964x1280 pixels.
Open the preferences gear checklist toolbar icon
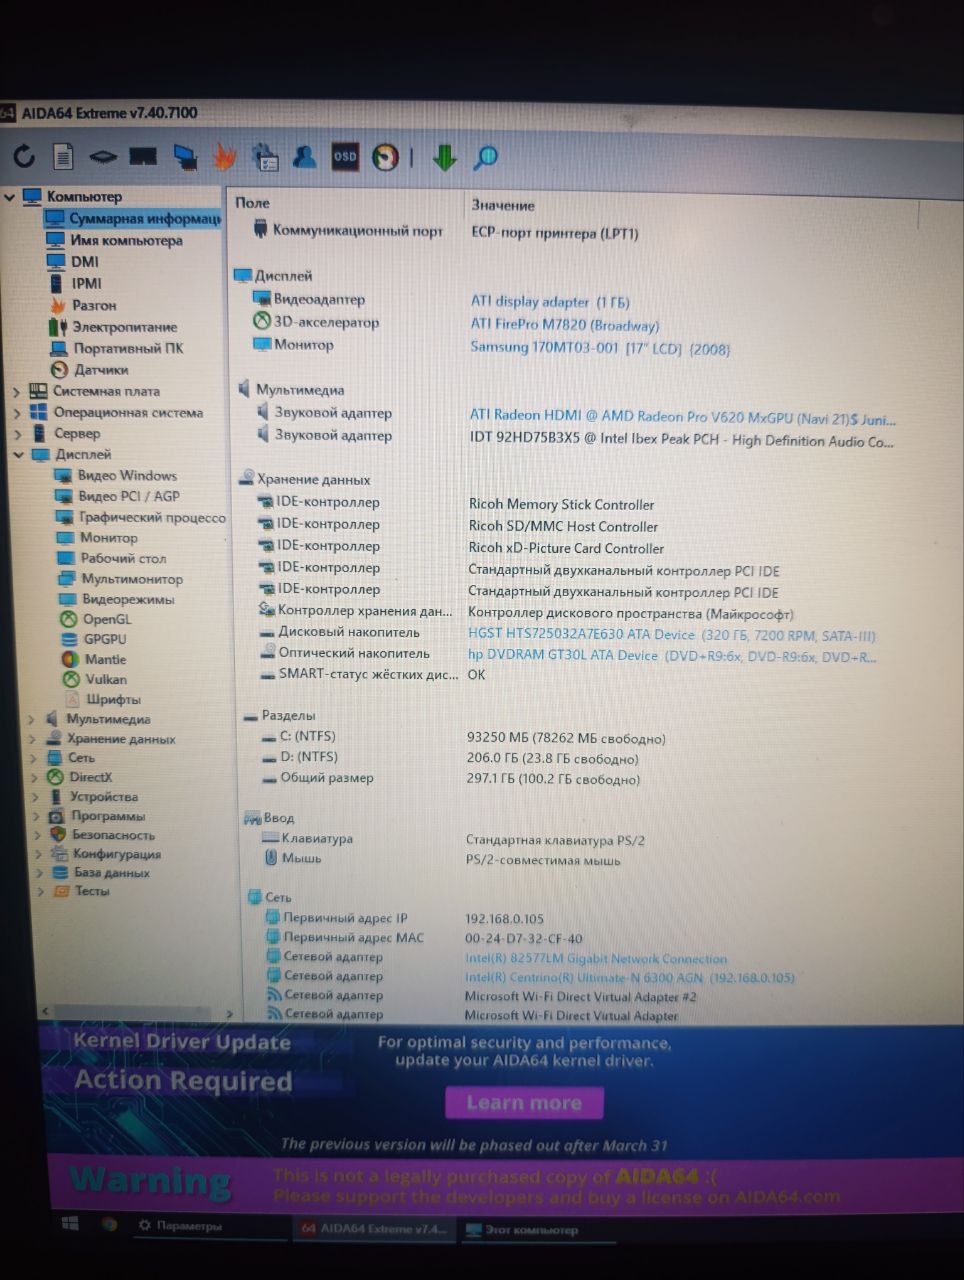[265, 156]
